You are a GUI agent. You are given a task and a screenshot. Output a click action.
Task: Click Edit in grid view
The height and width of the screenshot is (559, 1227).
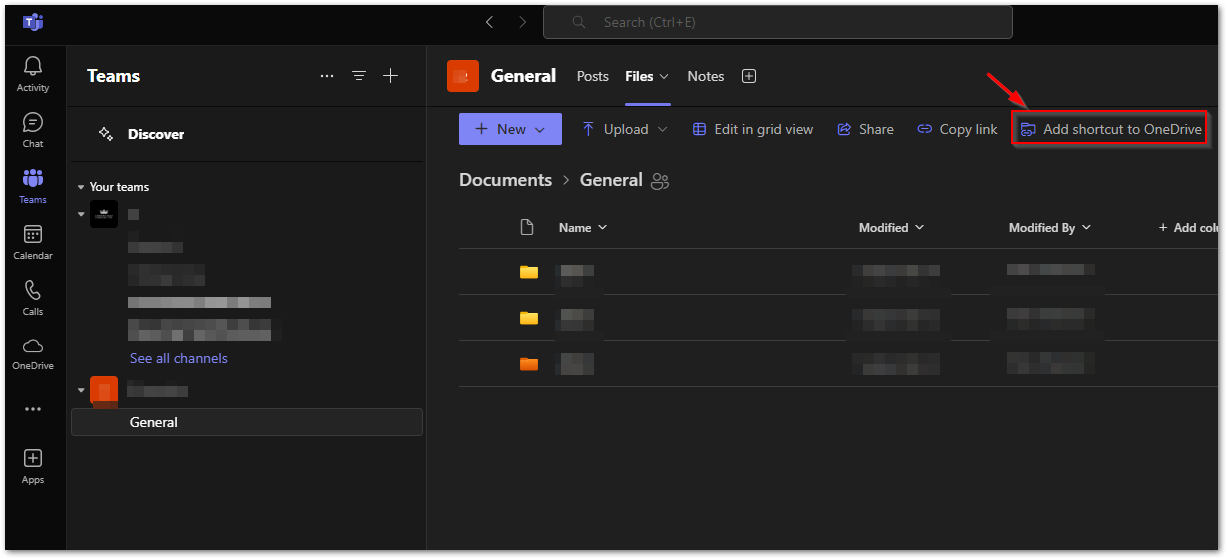(x=753, y=129)
